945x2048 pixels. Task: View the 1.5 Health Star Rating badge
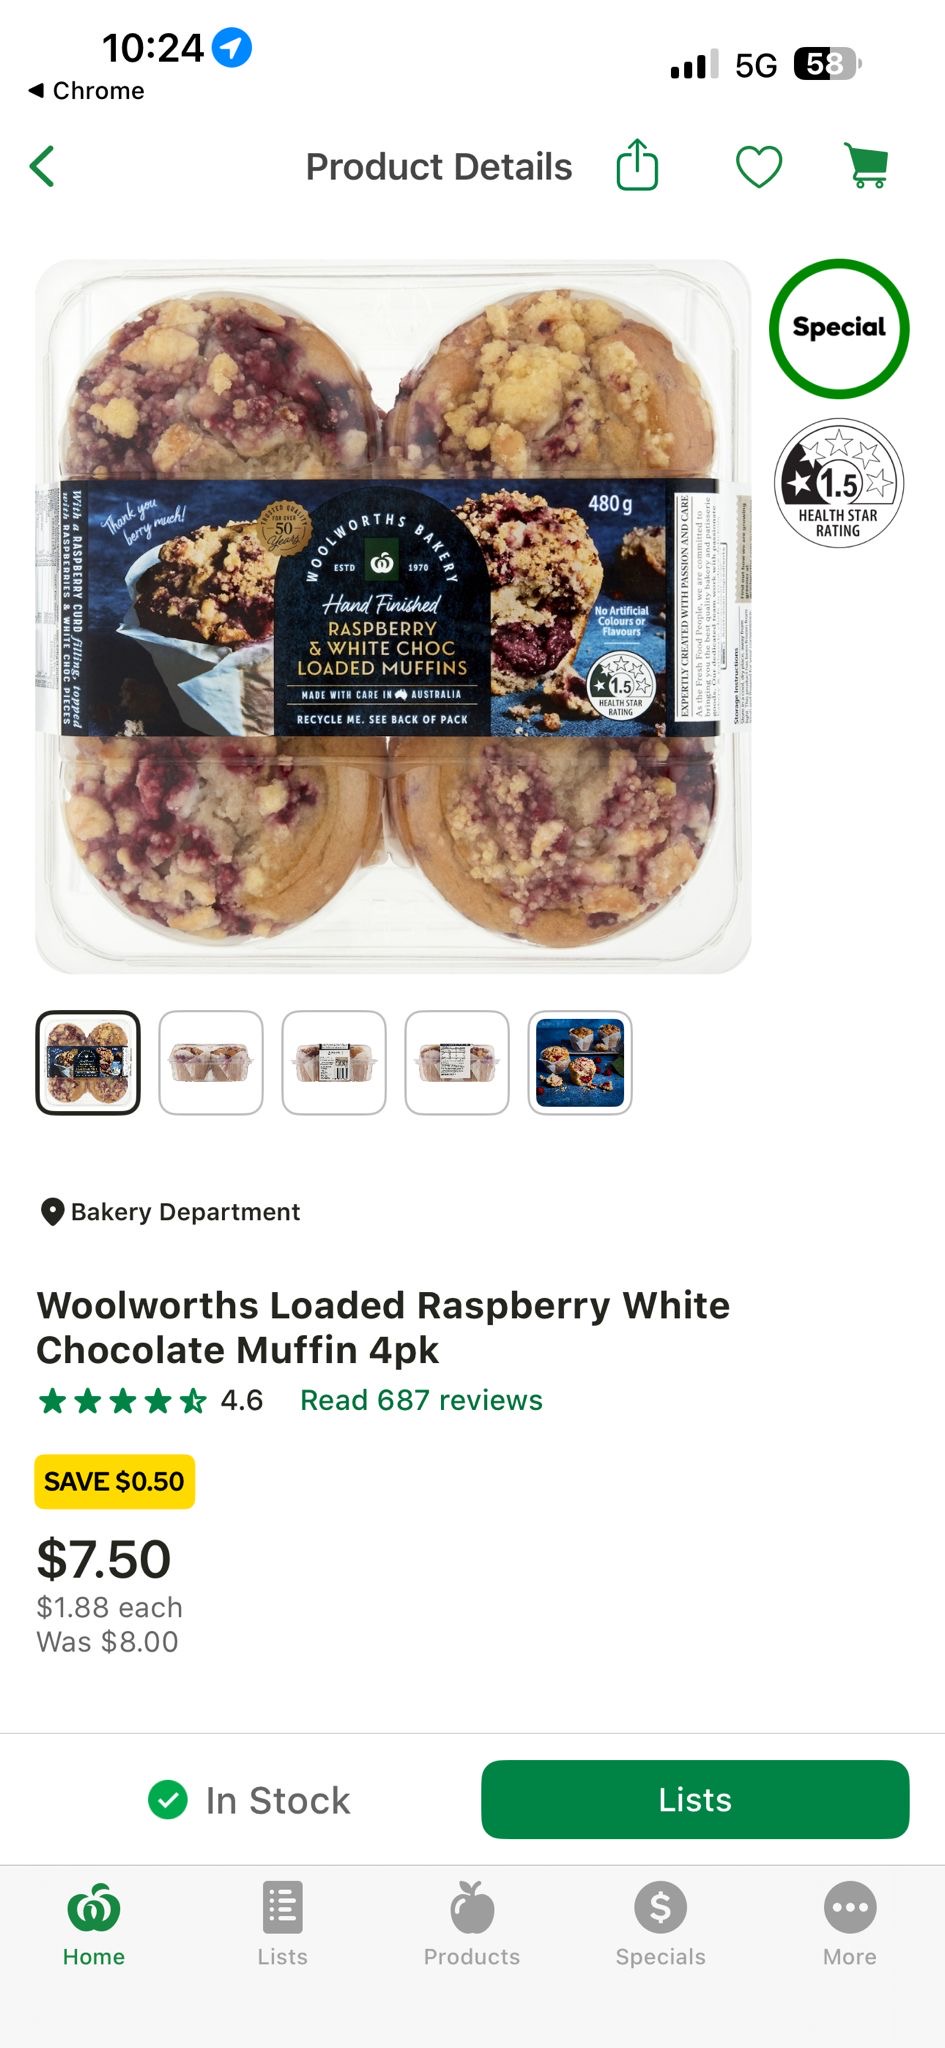point(839,483)
